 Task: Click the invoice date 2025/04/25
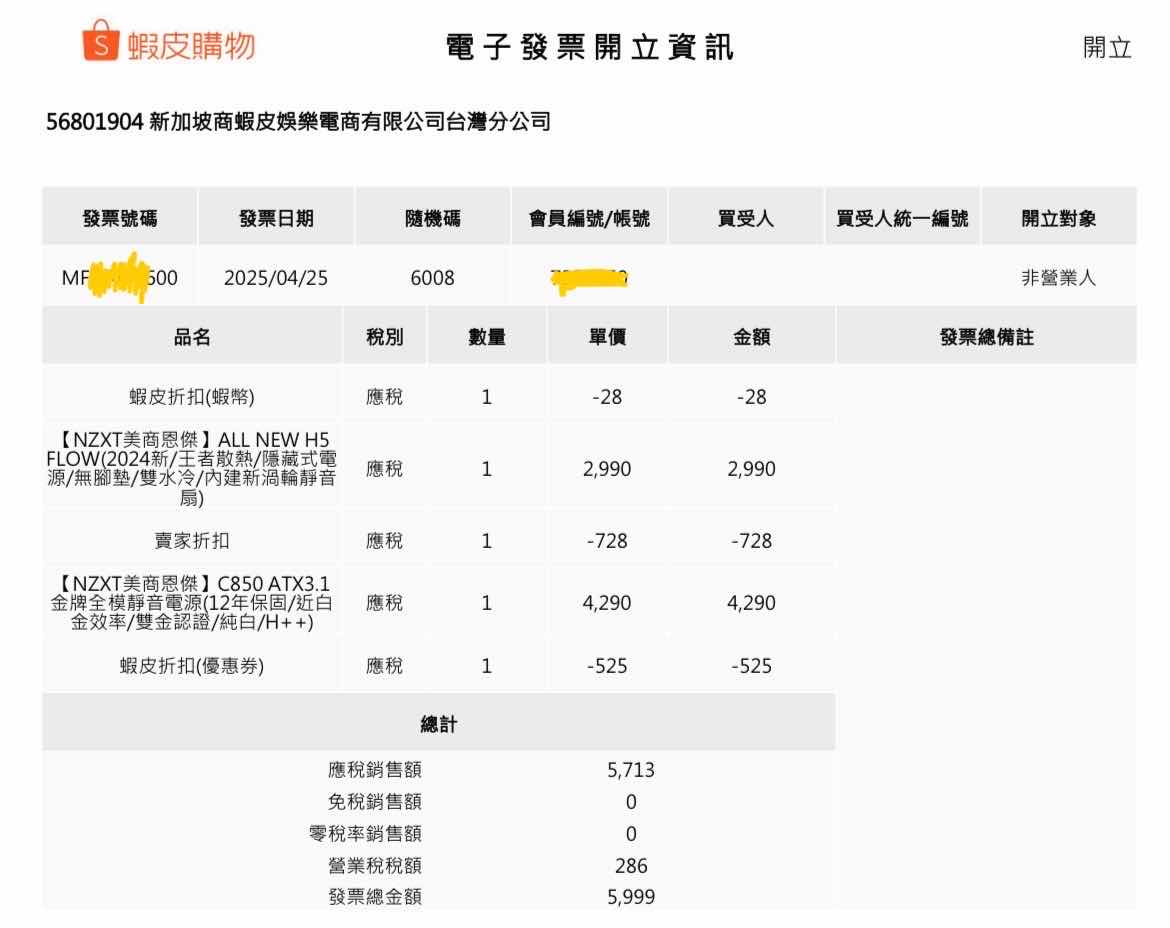pos(276,278)
